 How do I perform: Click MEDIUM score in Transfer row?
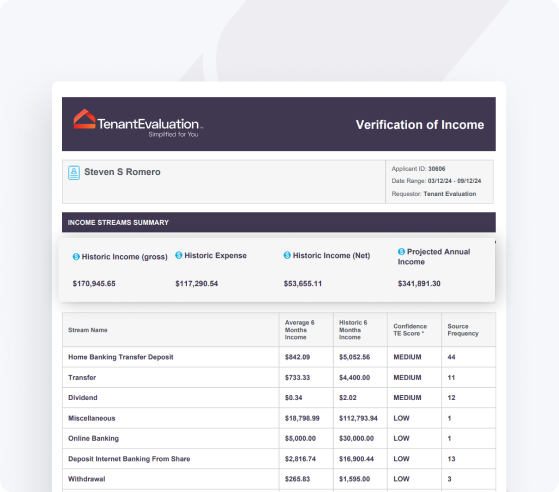(407, 378)
